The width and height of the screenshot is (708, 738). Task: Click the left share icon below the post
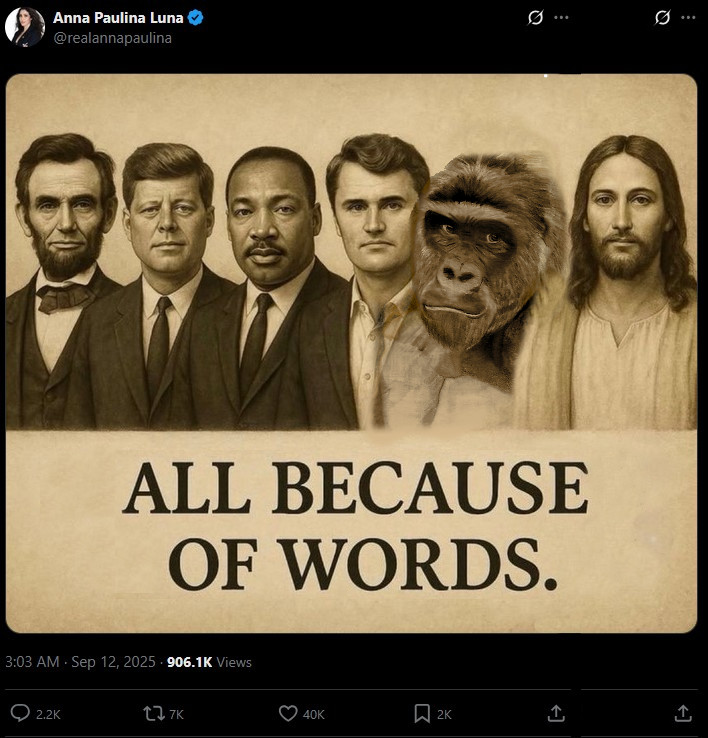click(556, 713)
